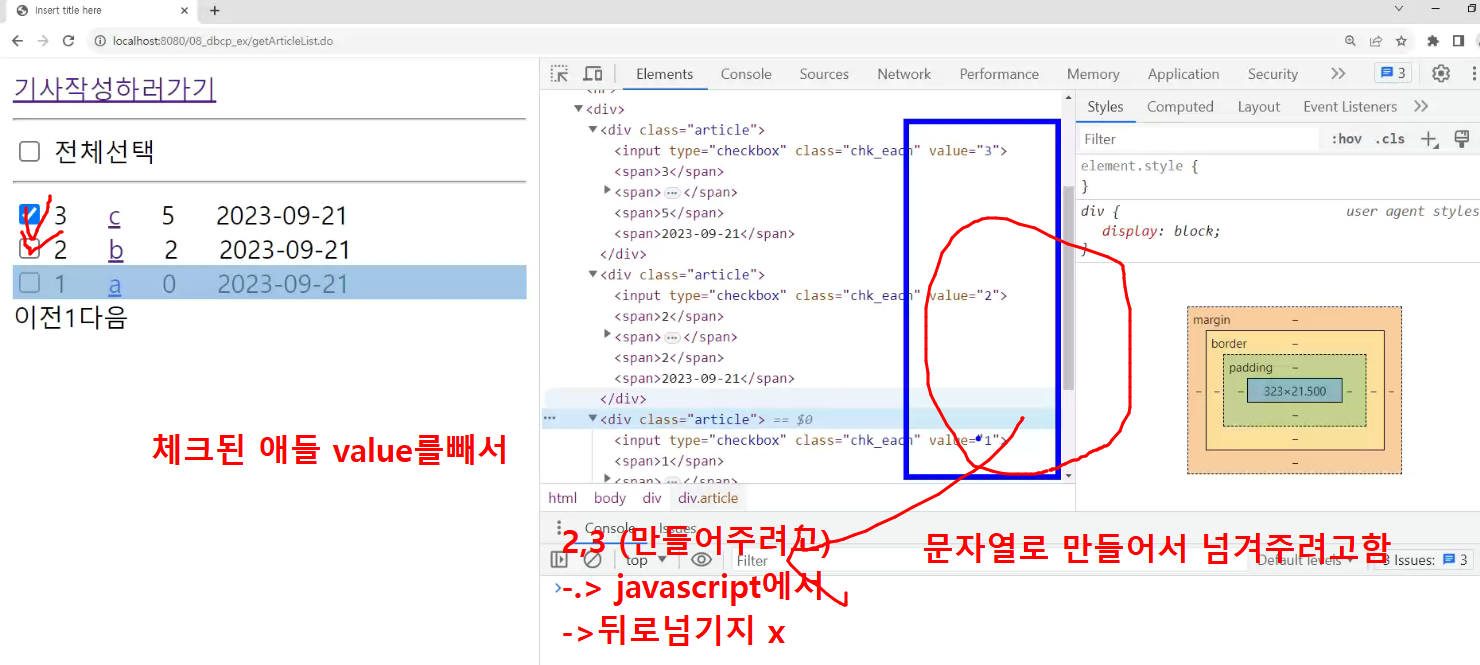The height and width of the screenshot is (665, 1480).
Task: Open the tab search chevron
Action: pos(1398,8)
